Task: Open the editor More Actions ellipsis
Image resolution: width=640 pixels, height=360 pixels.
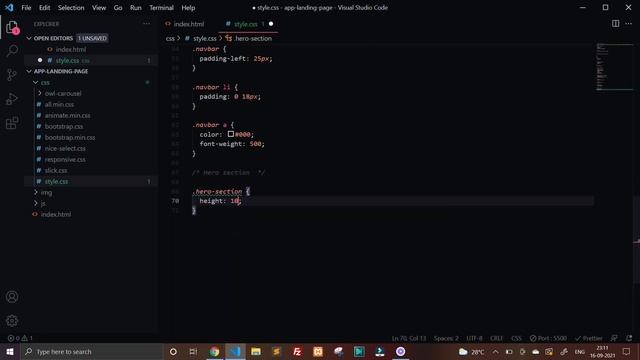Action: (629, 24)
